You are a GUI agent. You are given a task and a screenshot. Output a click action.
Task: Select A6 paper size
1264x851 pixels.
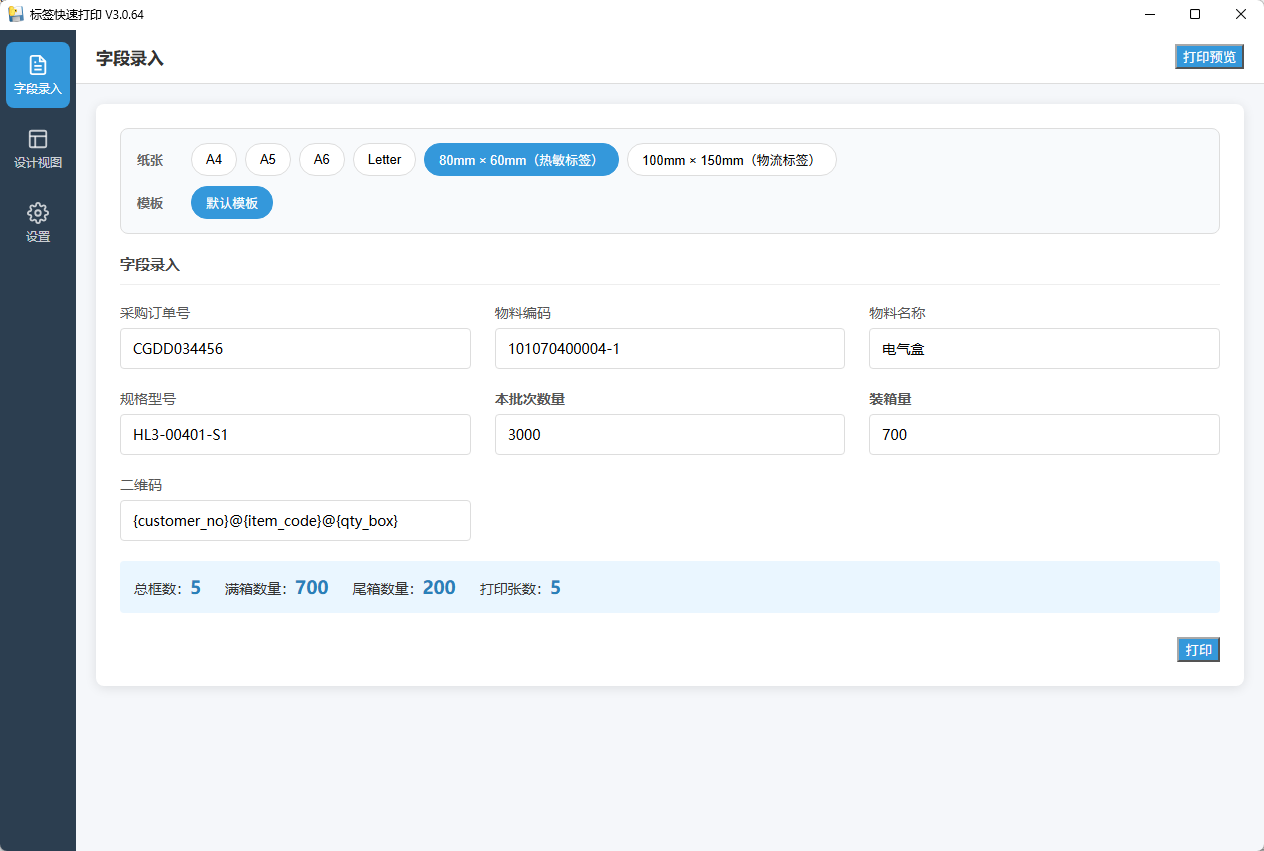point(322,160)
